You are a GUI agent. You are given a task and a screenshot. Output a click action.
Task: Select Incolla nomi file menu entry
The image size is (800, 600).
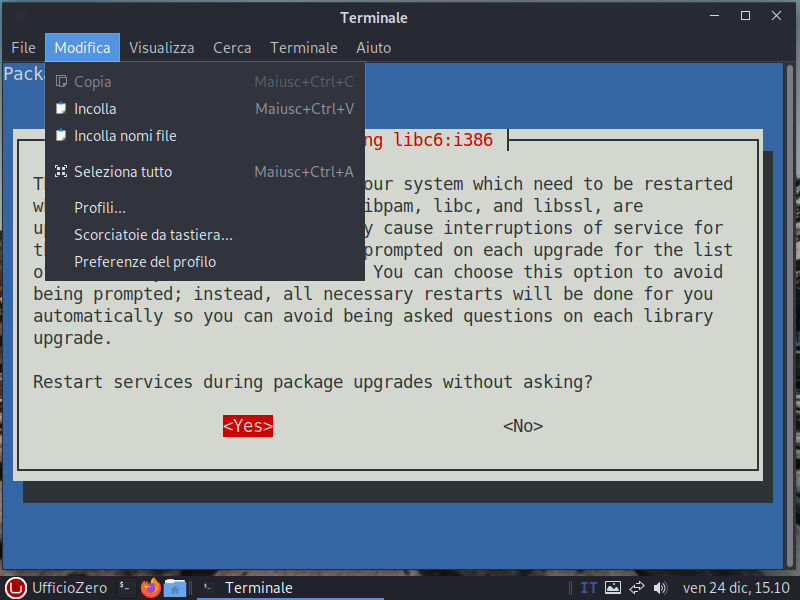pyautogui.click(x=125, y=136)
